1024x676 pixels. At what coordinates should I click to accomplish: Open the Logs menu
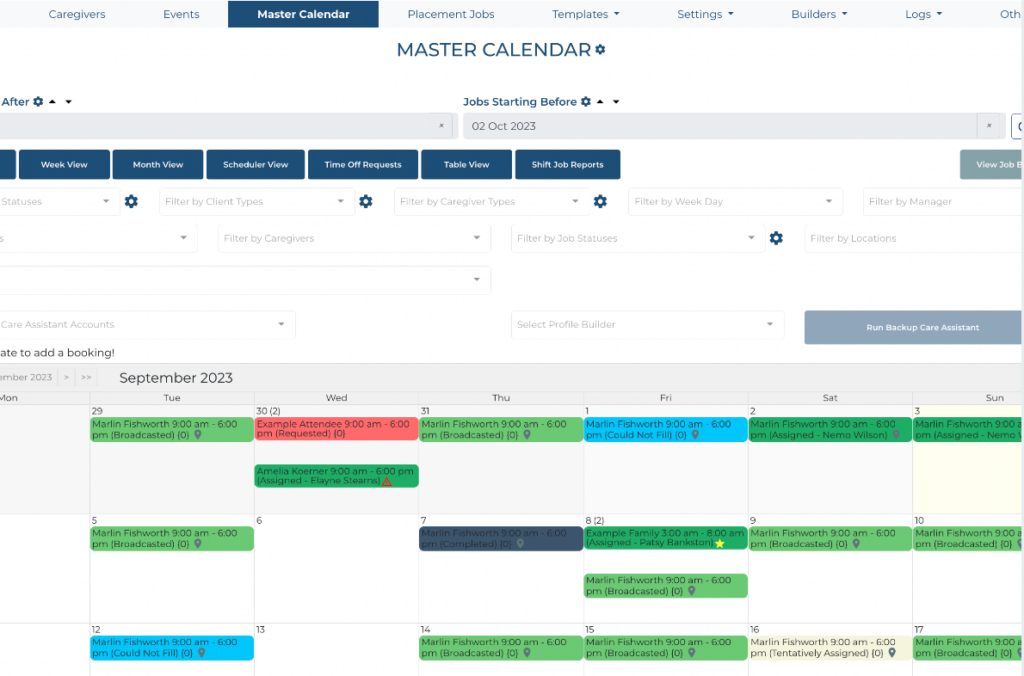[x=921, y=14]
